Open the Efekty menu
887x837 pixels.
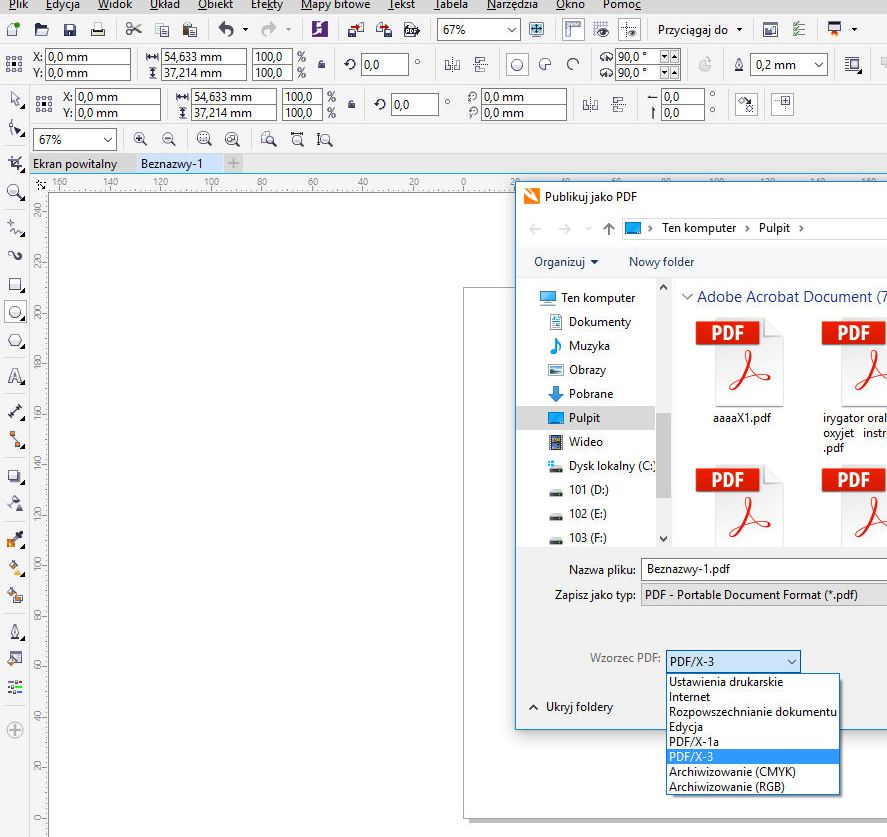pyautogui.click(x=267, y=5)
